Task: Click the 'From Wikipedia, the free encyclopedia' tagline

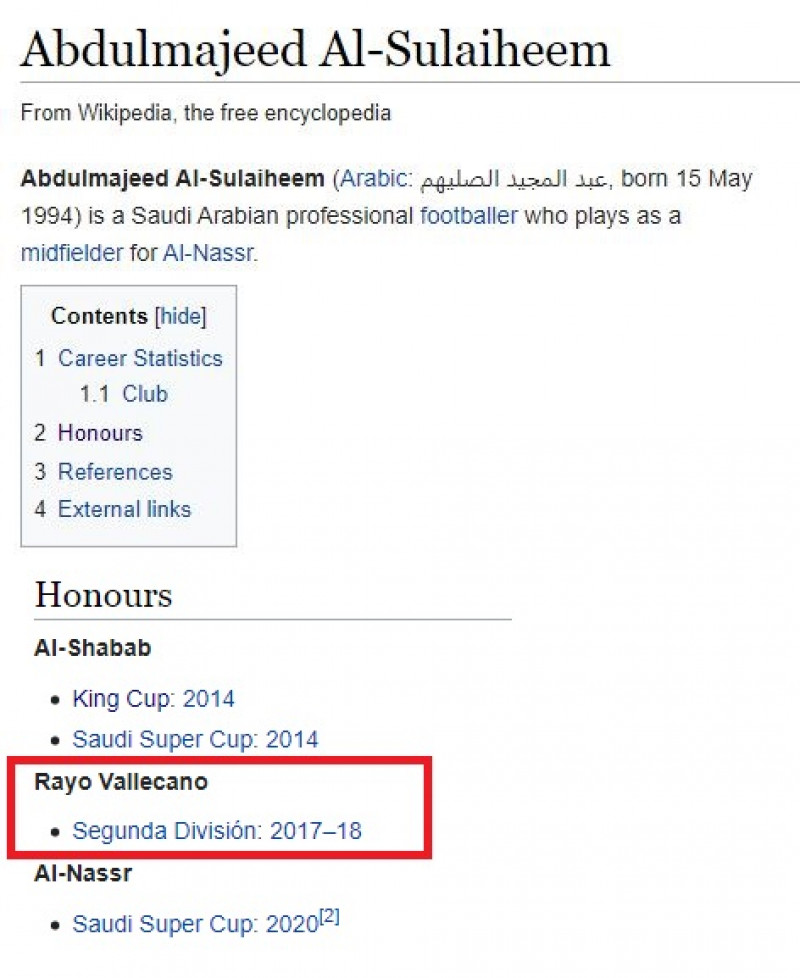Action: click(205, 112)
